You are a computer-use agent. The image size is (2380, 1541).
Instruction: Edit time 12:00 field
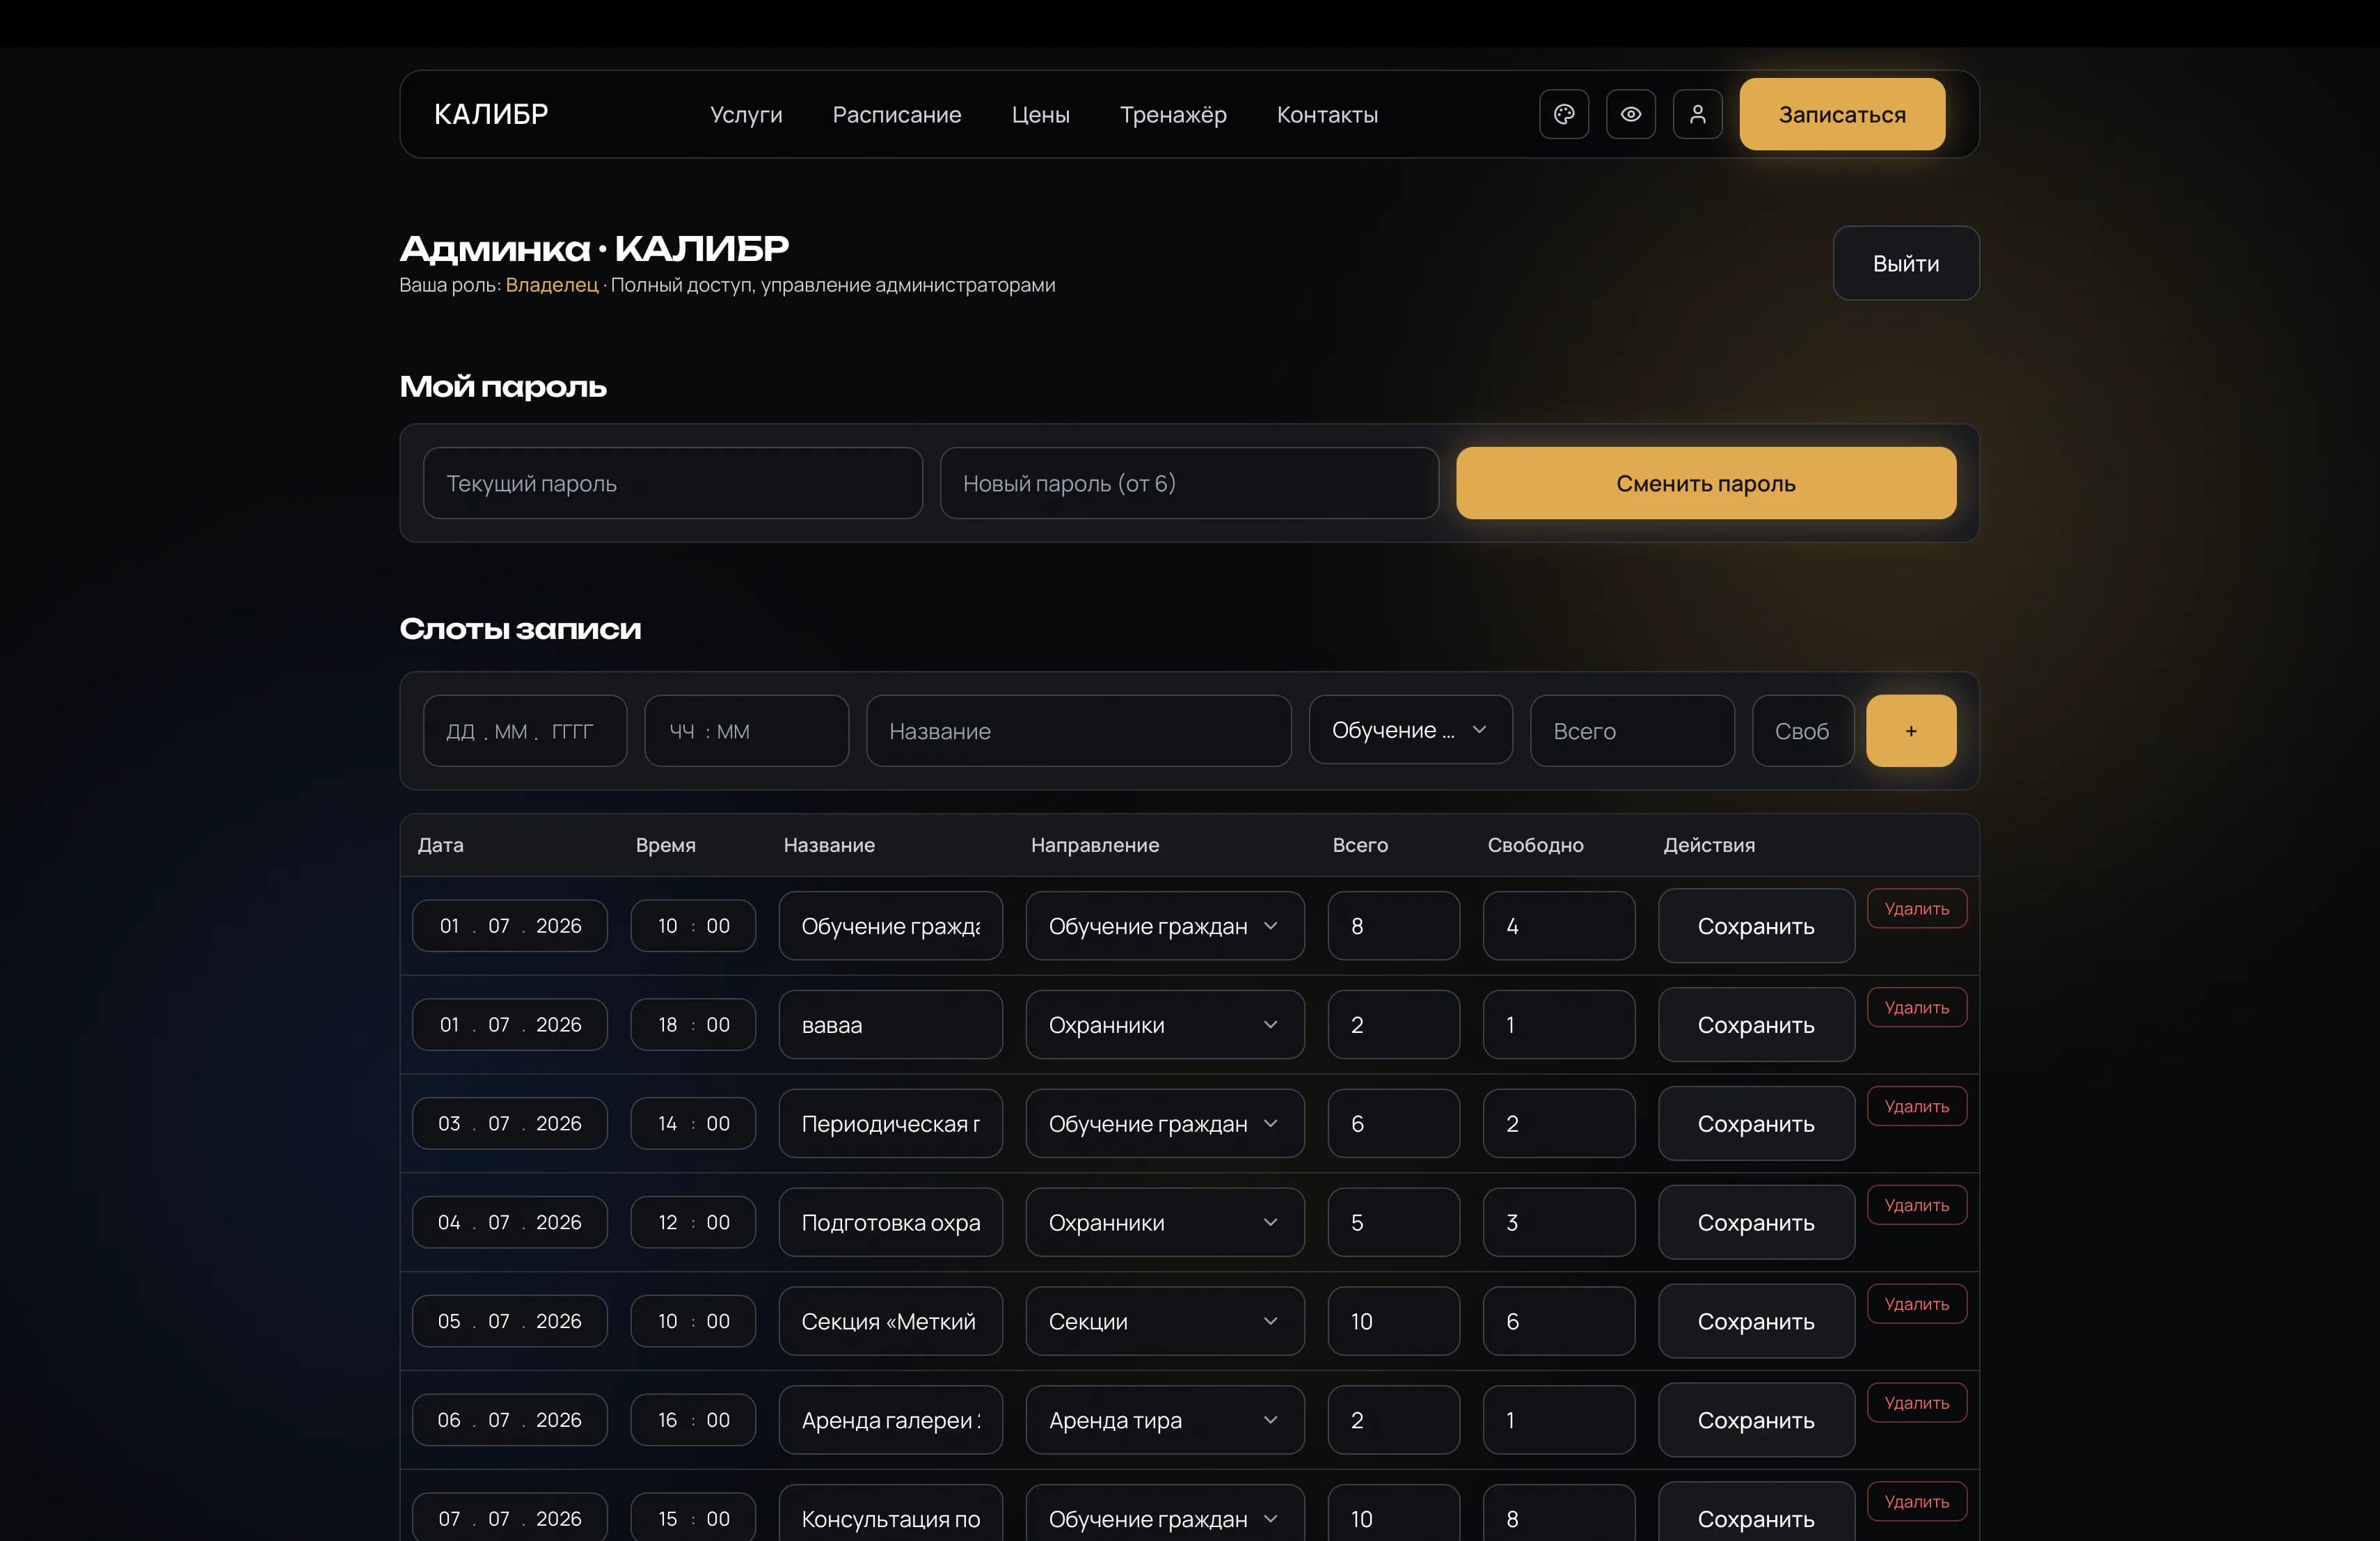click(x=692, y=1223)
